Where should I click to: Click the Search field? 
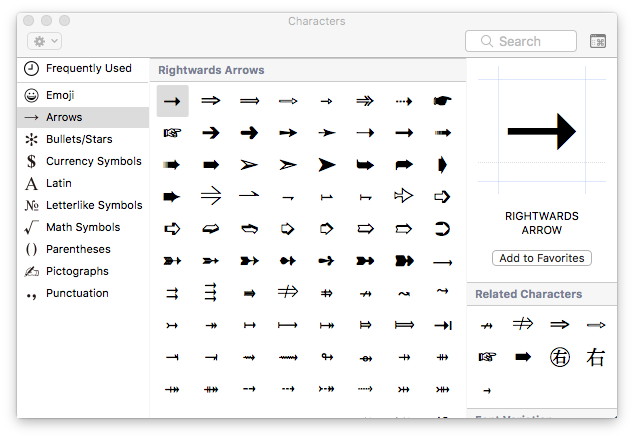(x=521, y=41)
